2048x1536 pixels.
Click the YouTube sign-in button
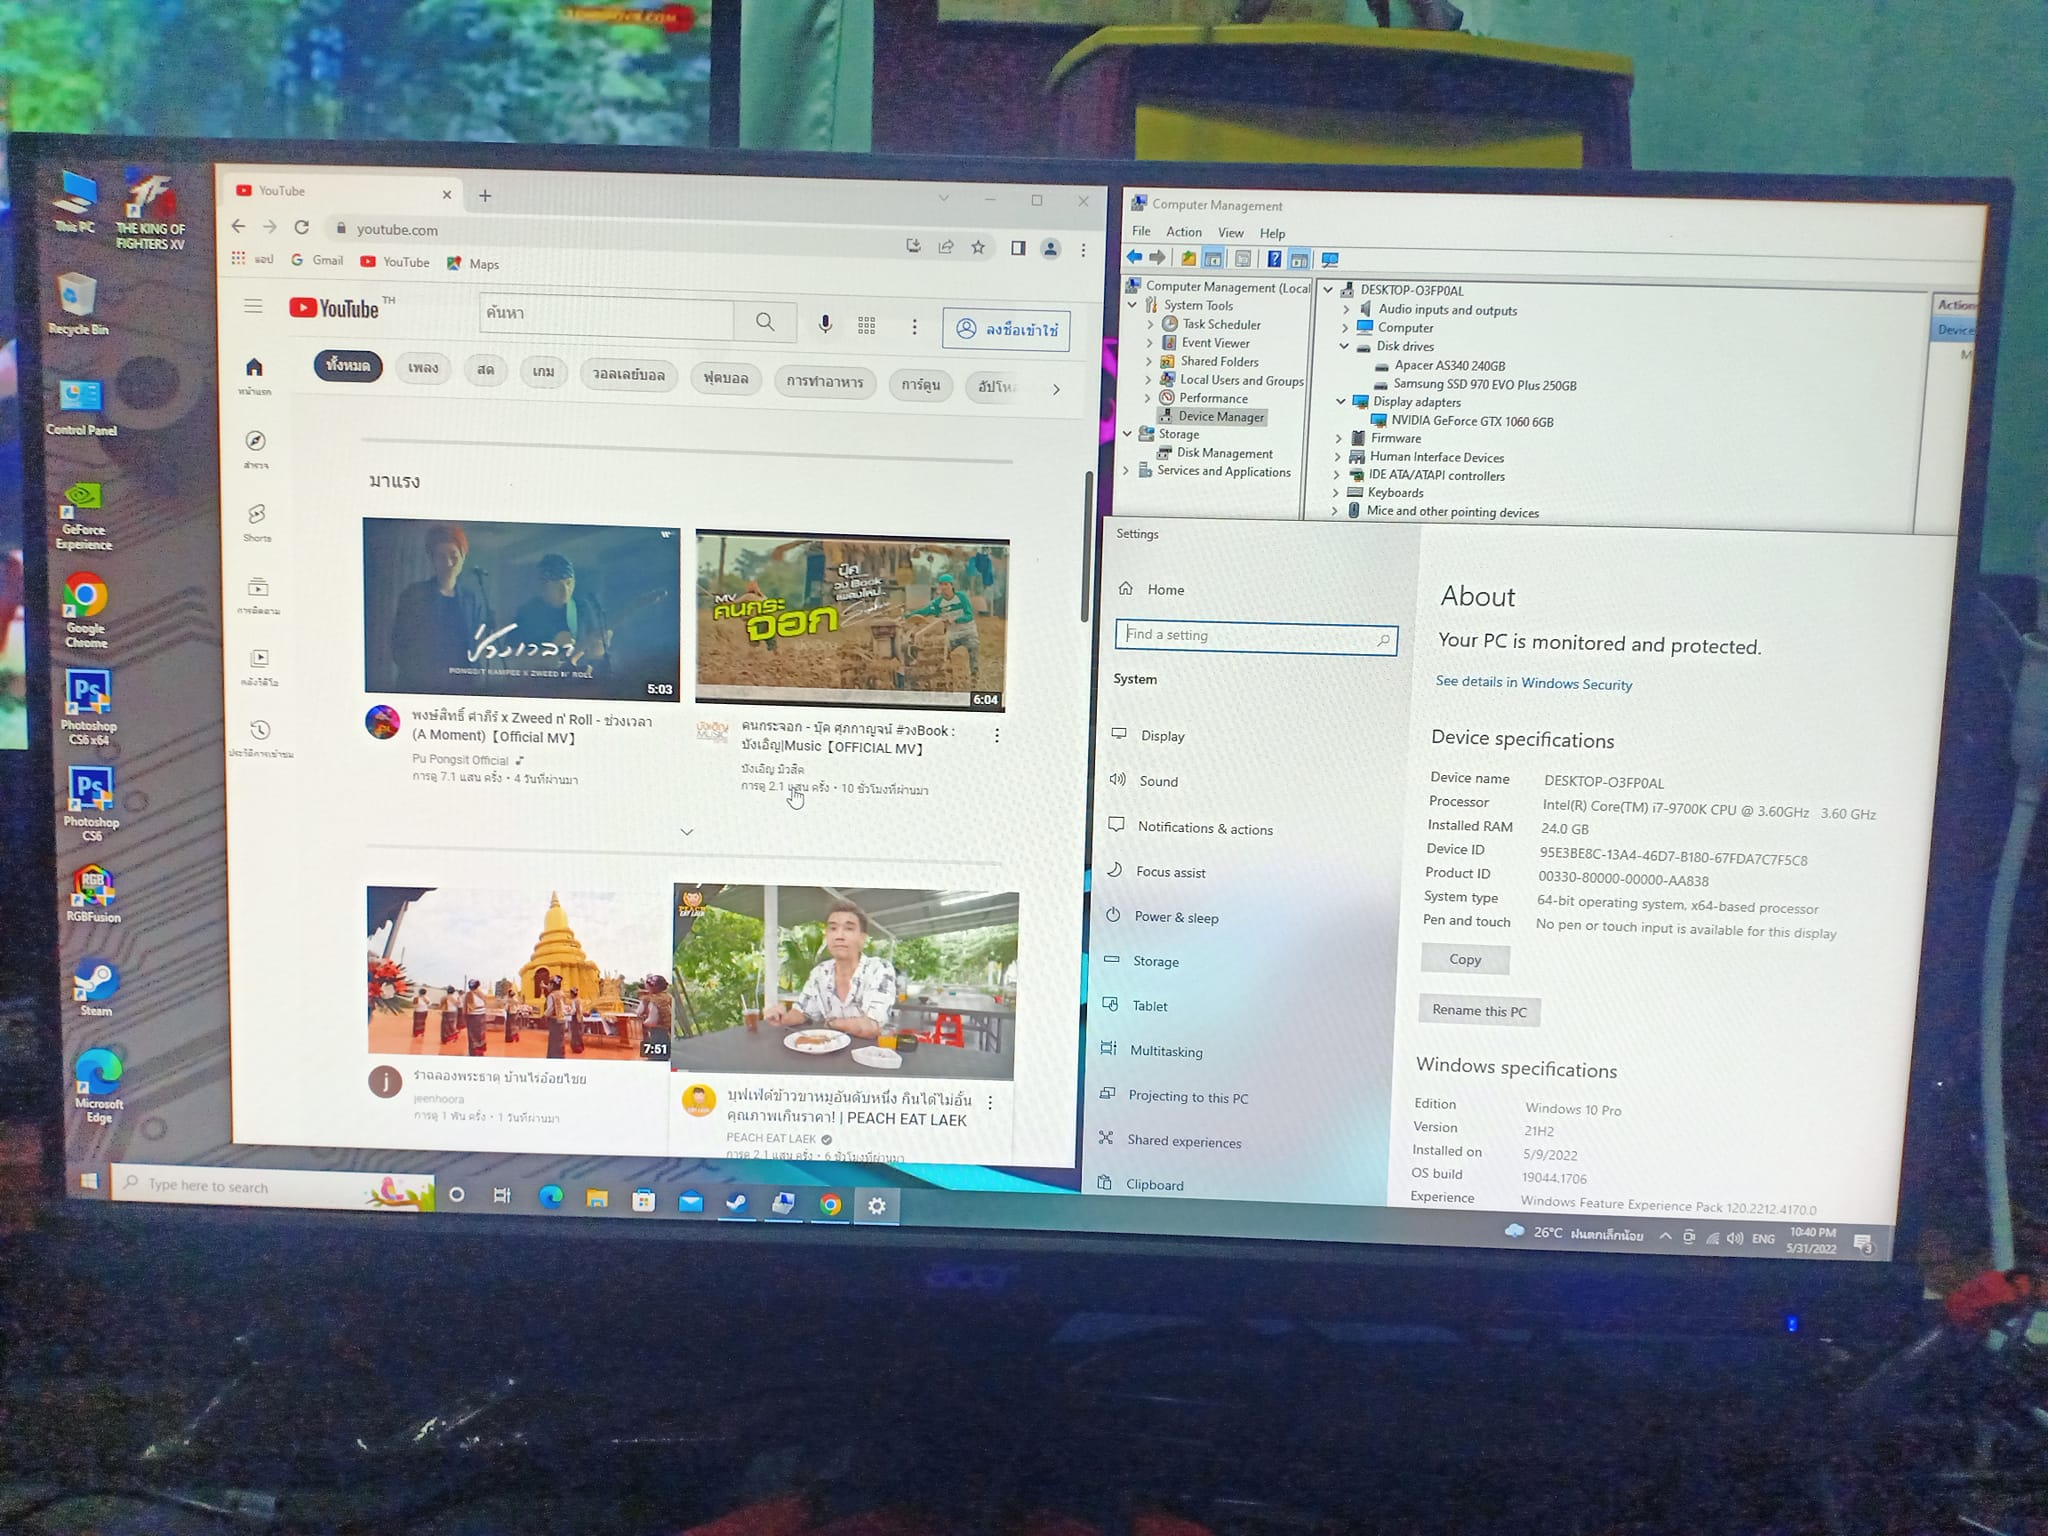click(1006, 330)
